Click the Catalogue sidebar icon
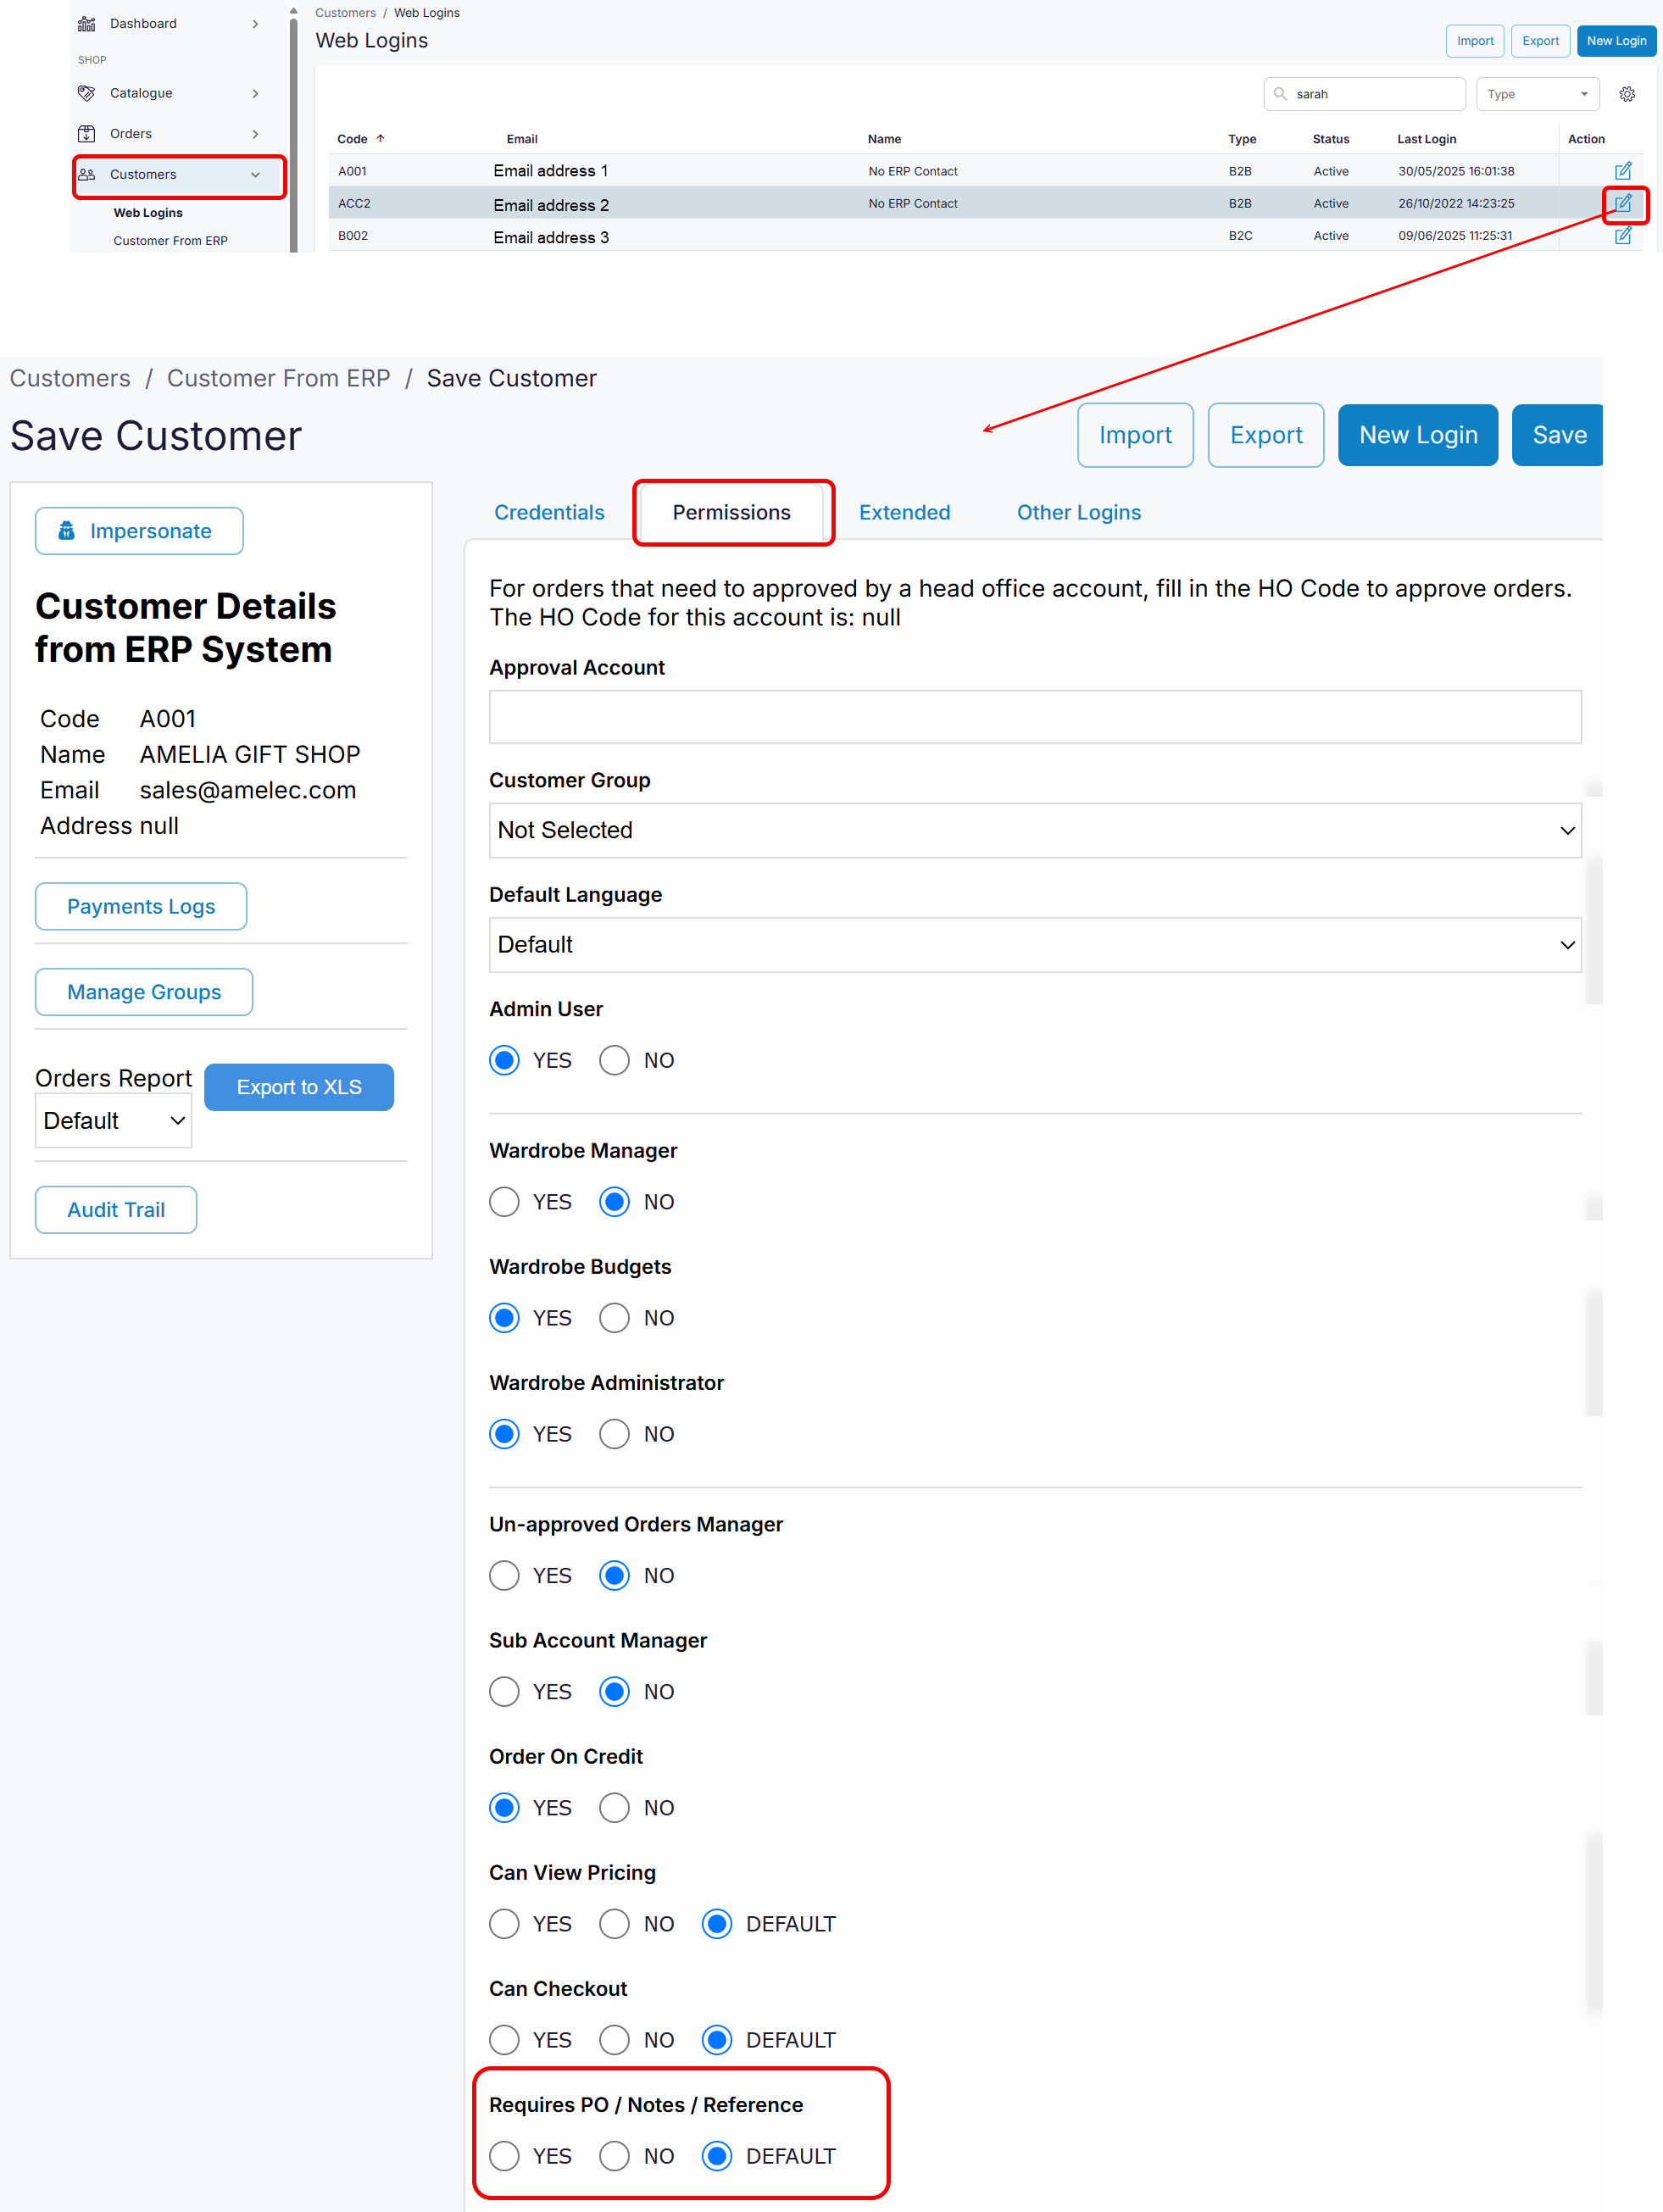This screenshot has height=2212, width=1663. (87, 93)
